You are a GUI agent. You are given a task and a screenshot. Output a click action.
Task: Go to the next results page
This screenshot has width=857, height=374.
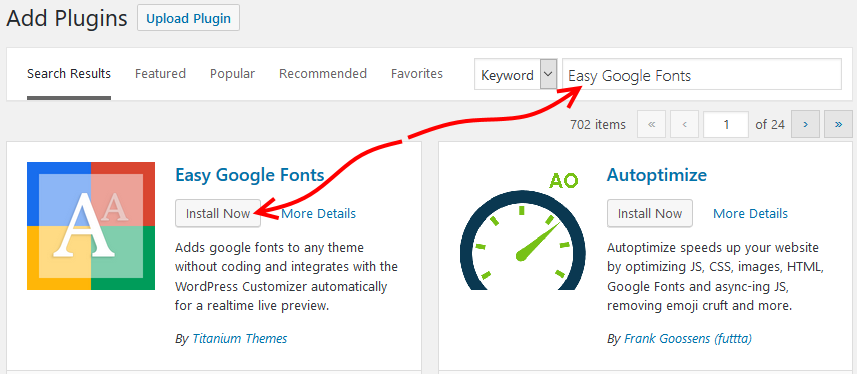tap(805, 125)
